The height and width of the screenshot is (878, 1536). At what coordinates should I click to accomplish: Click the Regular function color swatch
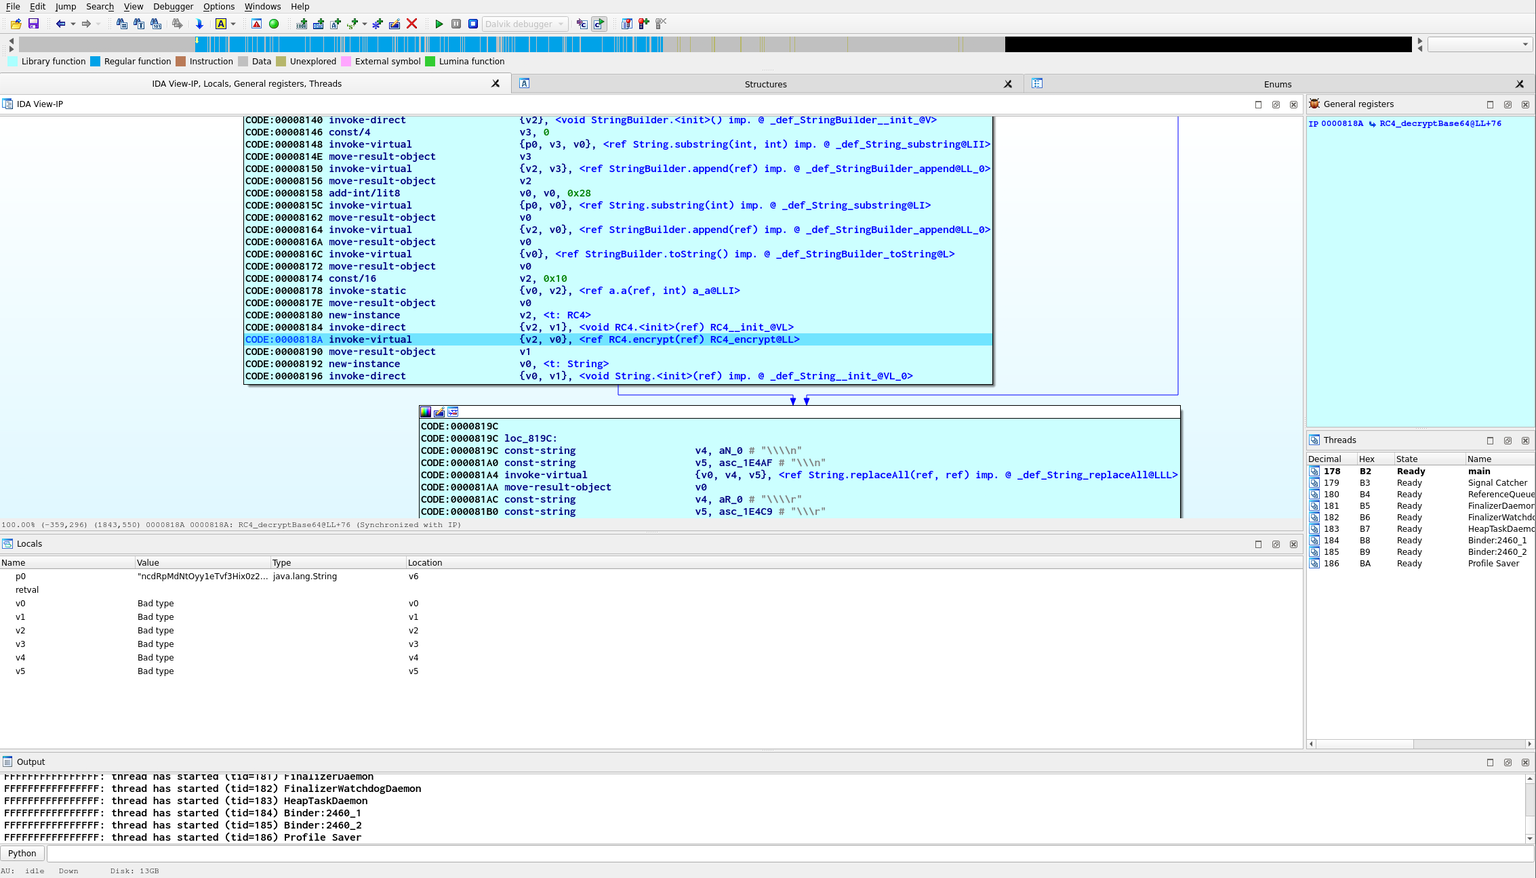point(95,61)
